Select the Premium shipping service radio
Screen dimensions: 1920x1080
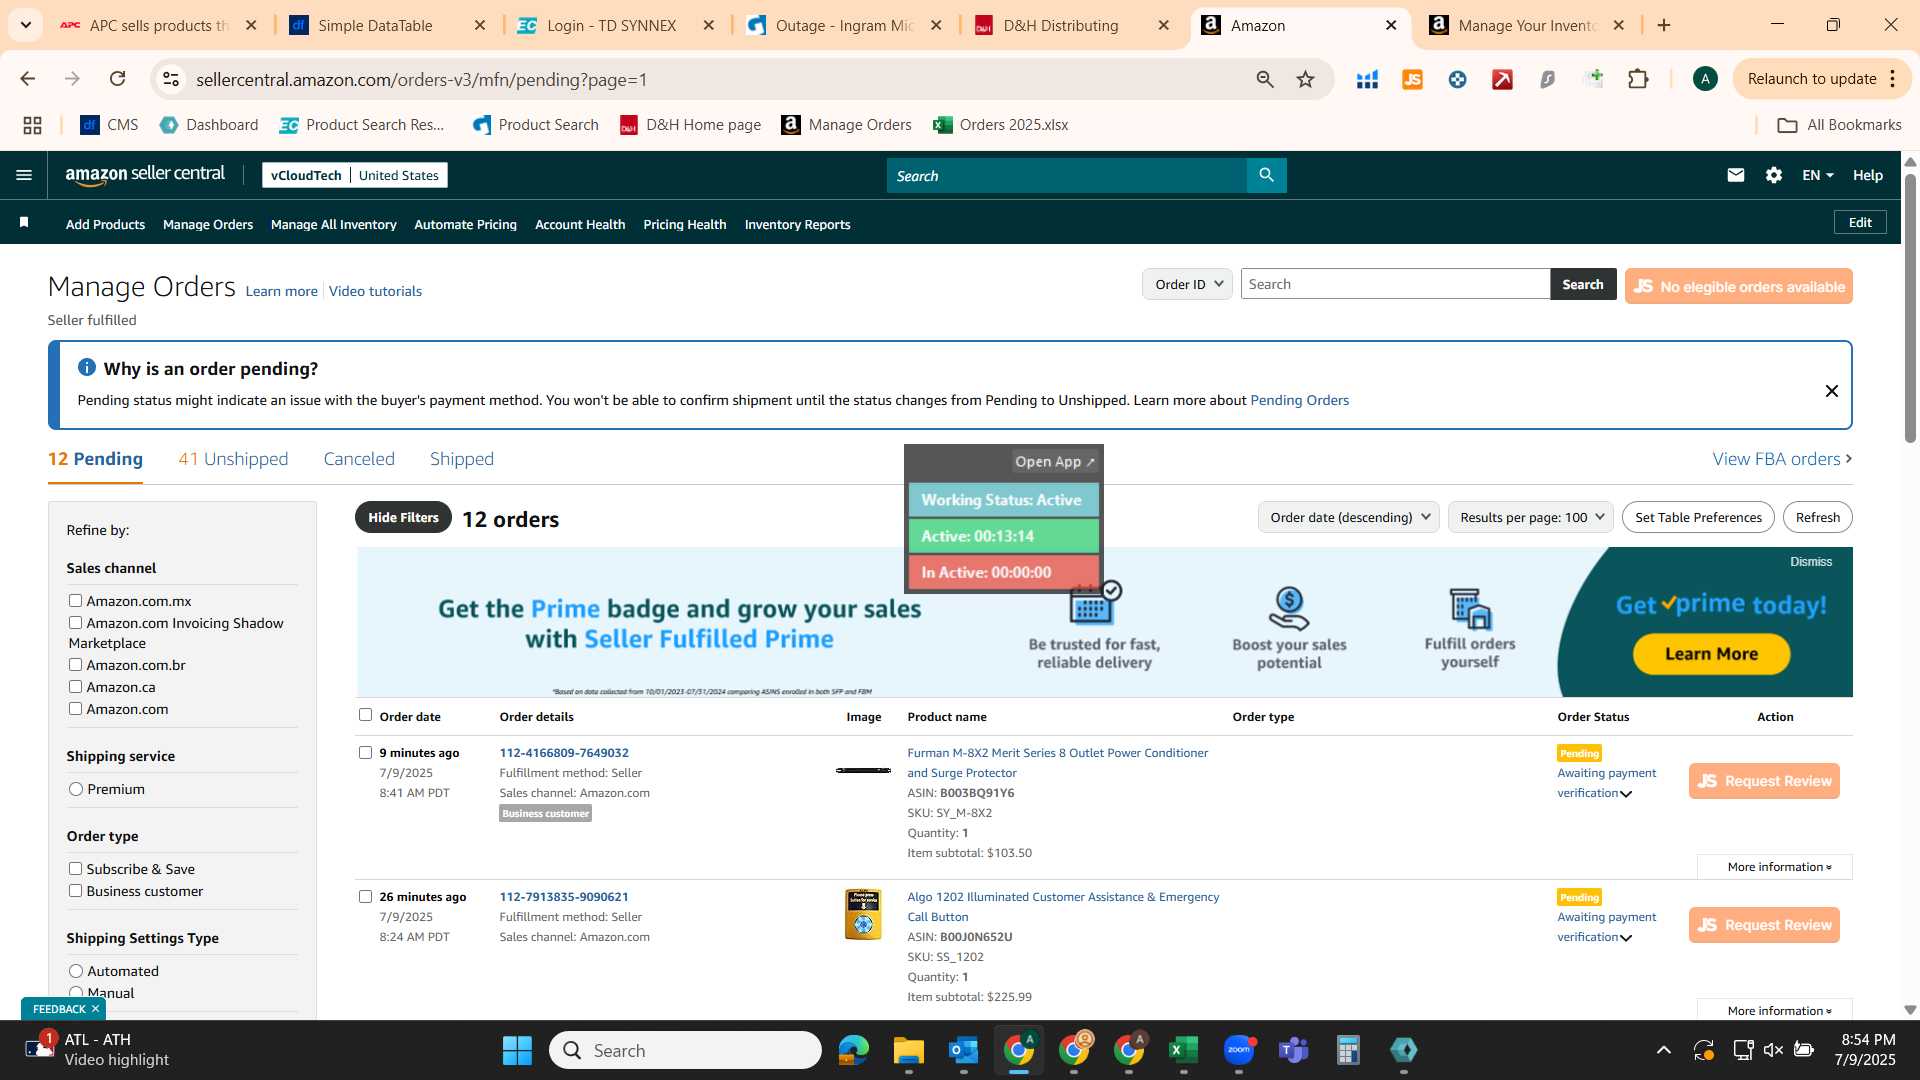76,789
